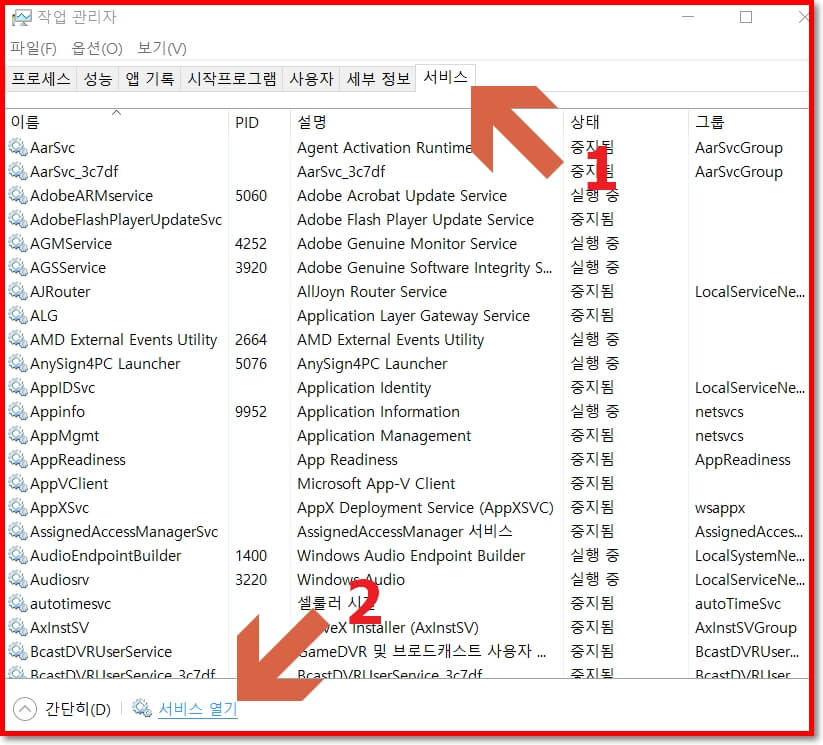The height and width of the screenshot is (745, 823).
Task: Select the 서비스 tab
Action: pyautogui.click(x=446, y=77)
